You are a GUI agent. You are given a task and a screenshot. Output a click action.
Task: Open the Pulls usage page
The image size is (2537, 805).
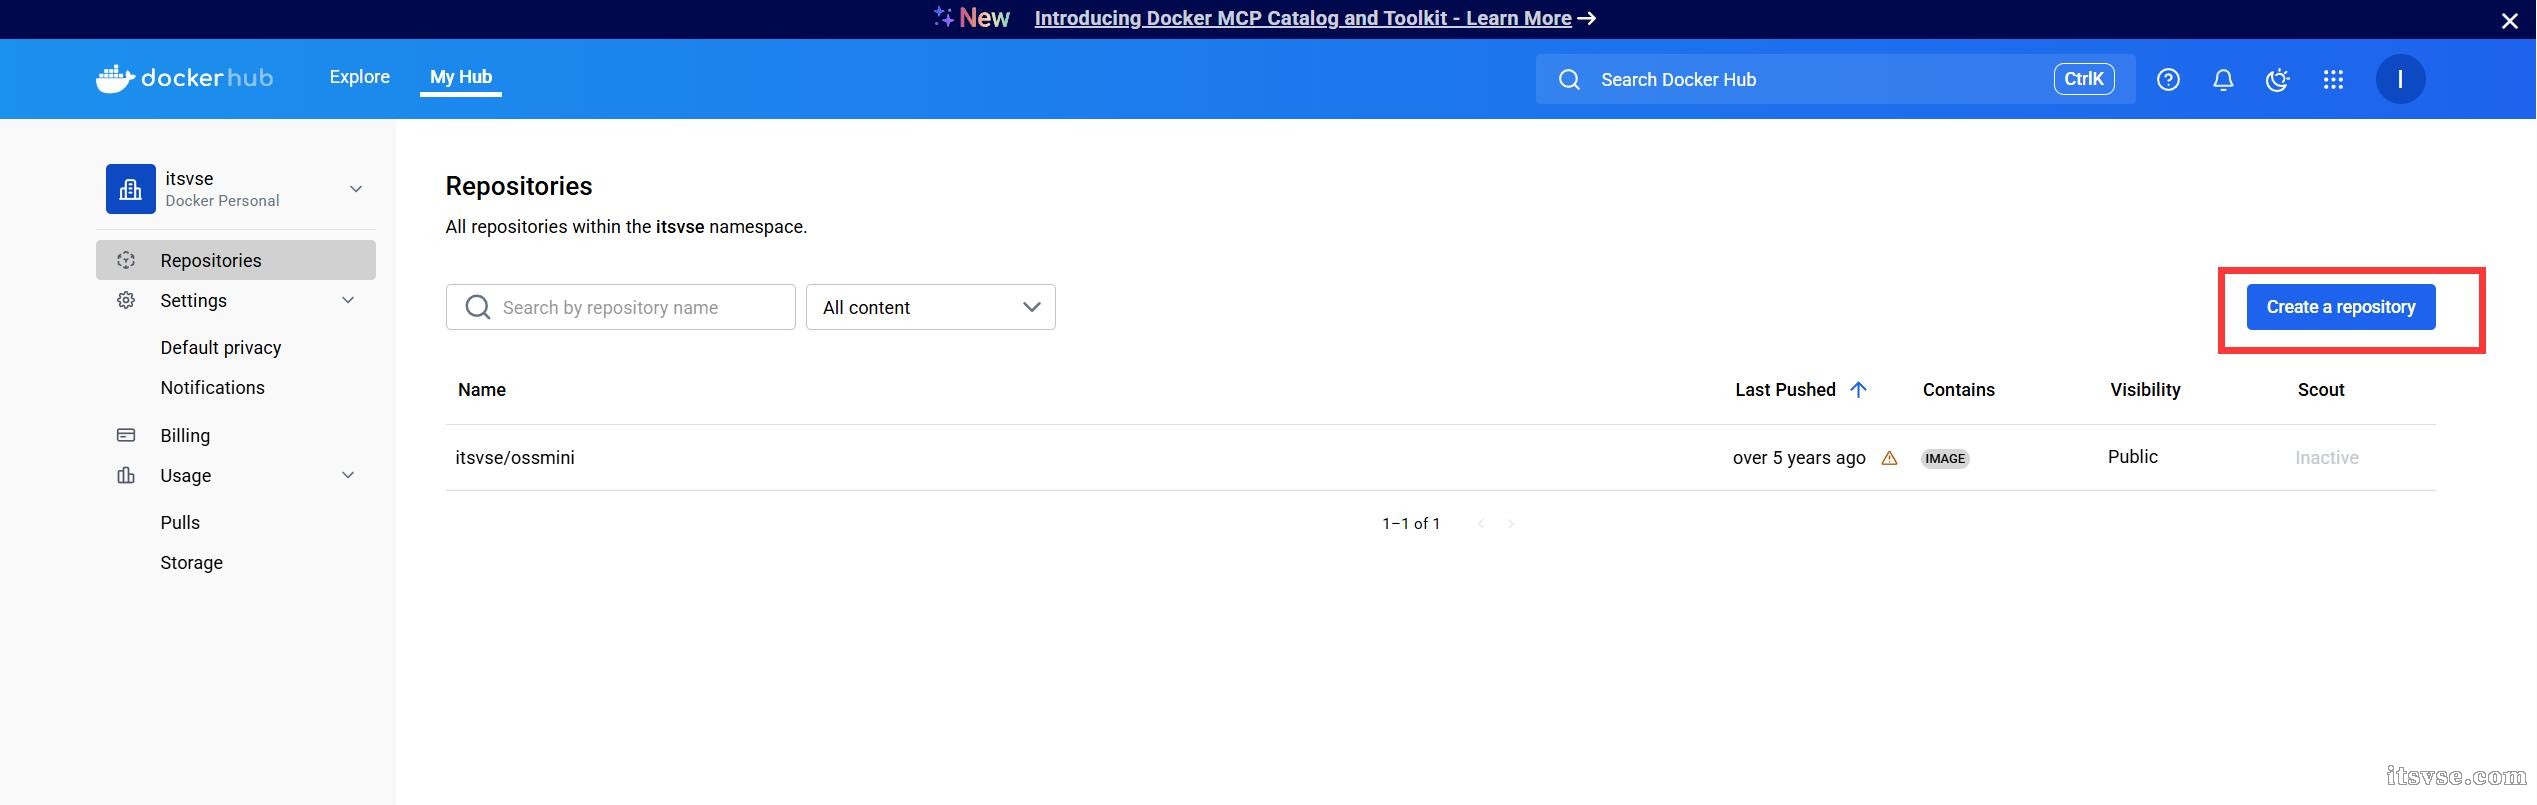[x=180, y=522]
